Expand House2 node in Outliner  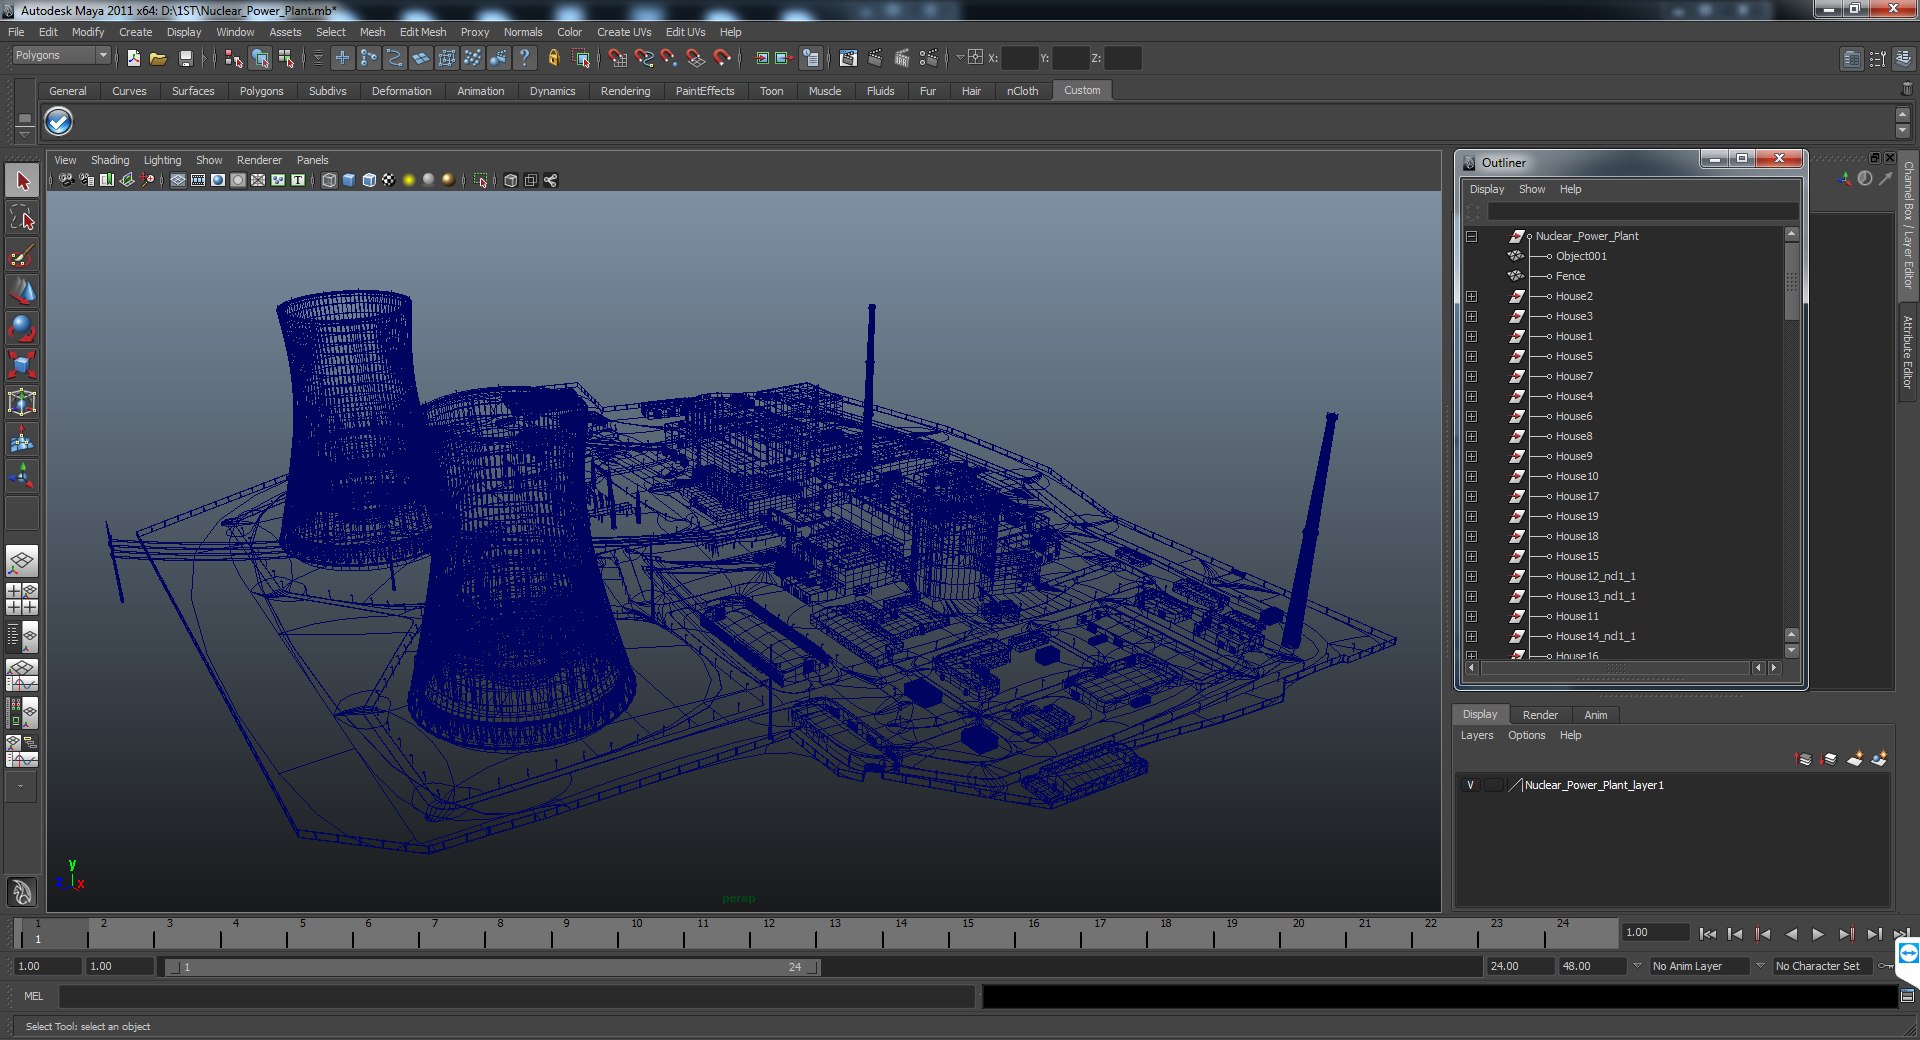(1471, 296)
